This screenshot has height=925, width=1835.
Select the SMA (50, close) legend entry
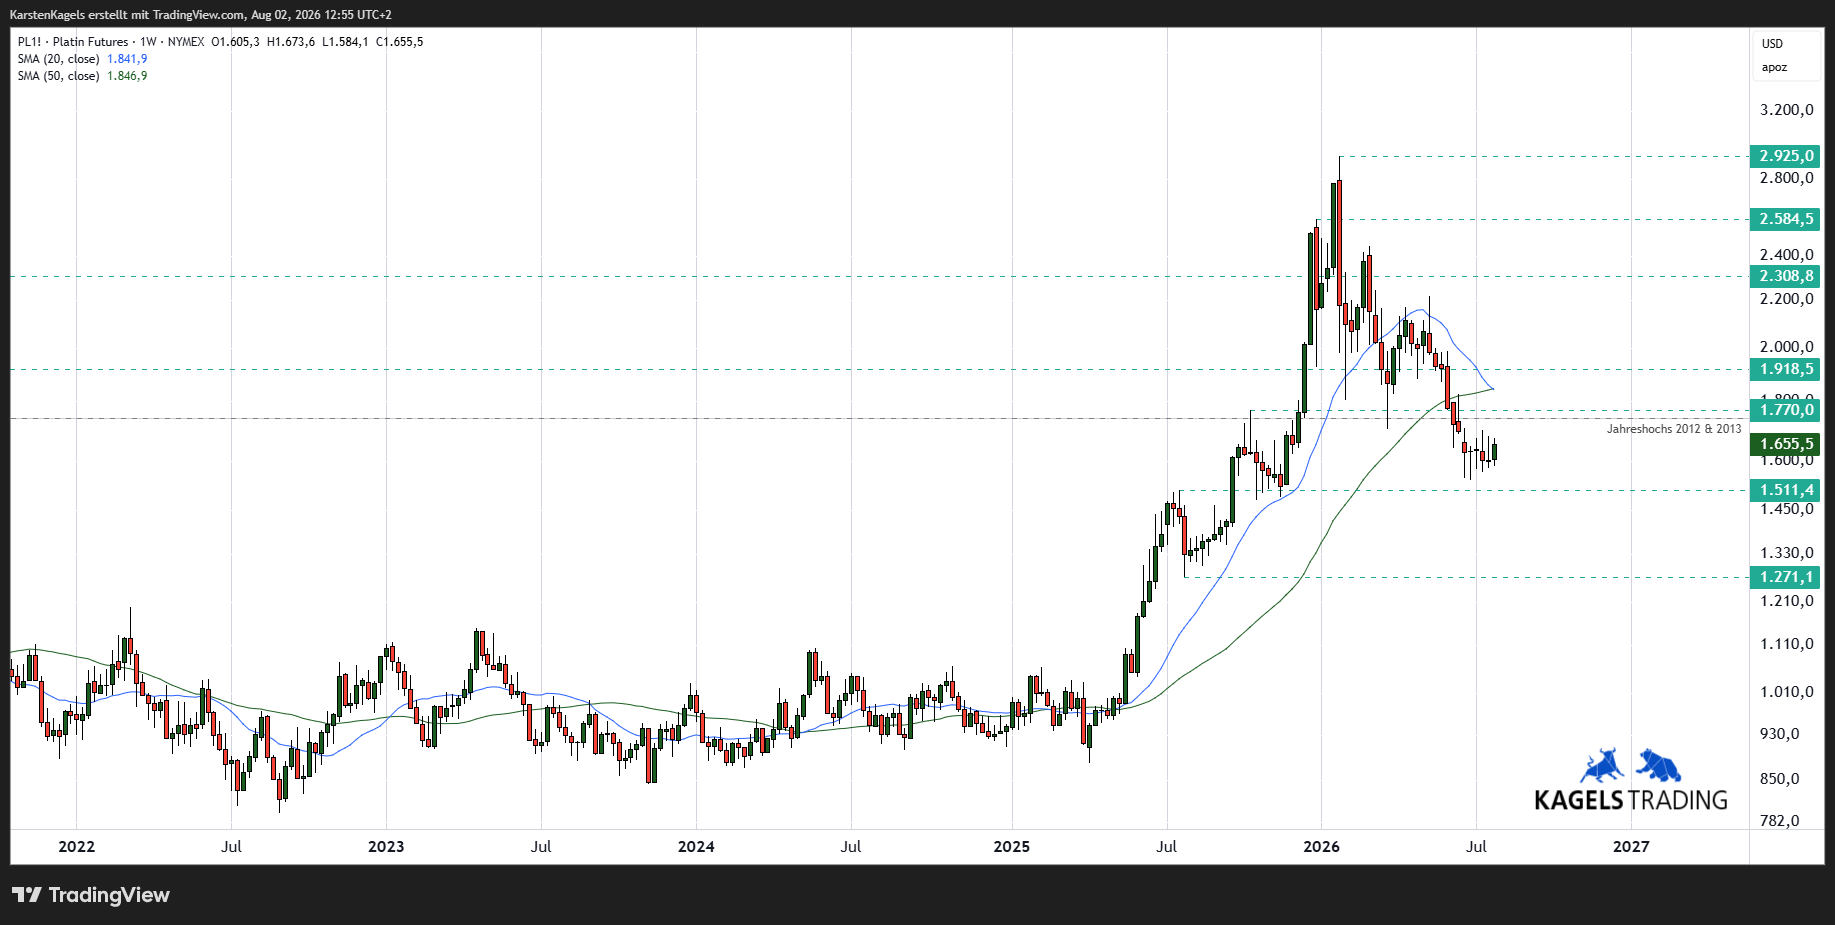tap(58, 76)
